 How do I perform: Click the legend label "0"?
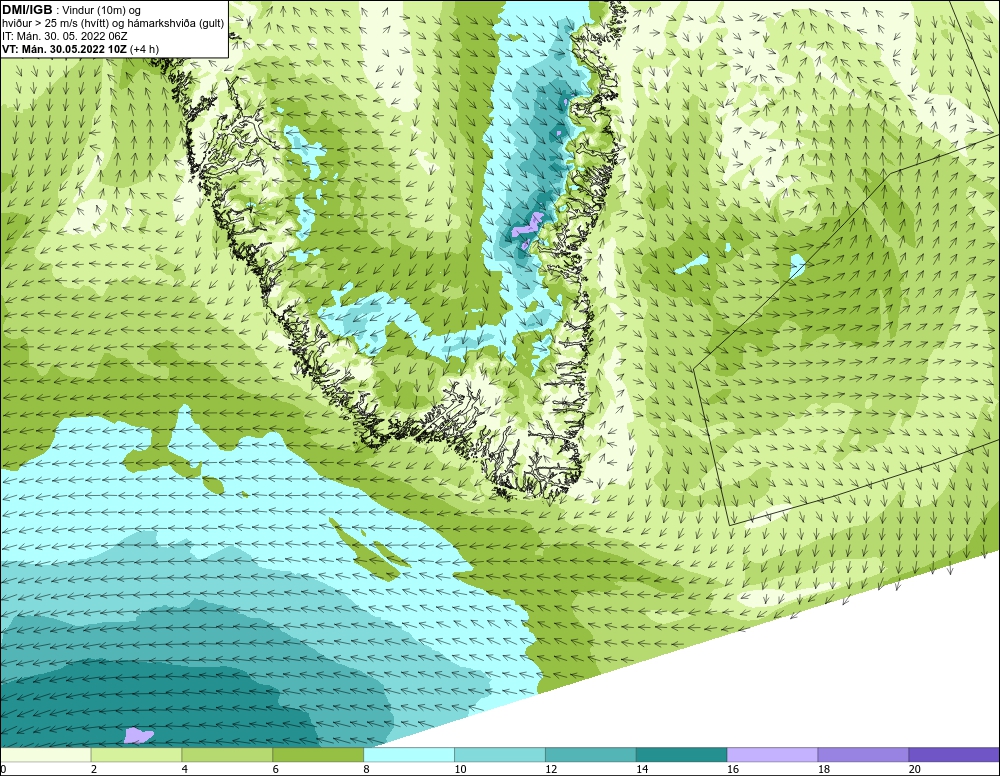pyautogui.click(x=3, y=769)
